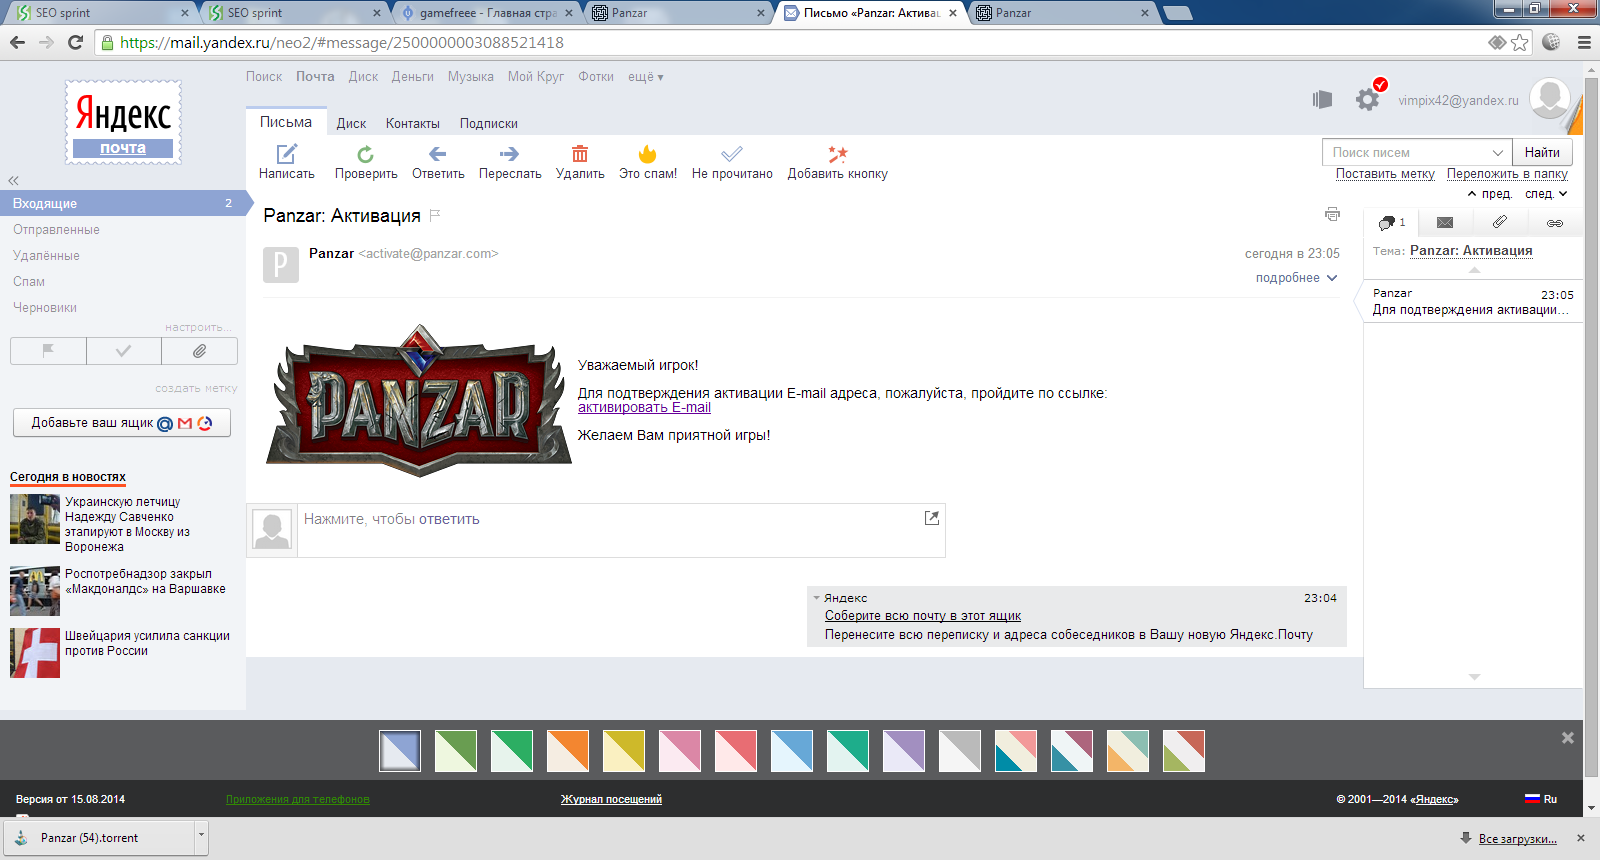Click the Ответить reply arrow icon
Image resolution: width=1600 pixels, height=860 pixels.
pyautogui.click(x=437, y=154)
